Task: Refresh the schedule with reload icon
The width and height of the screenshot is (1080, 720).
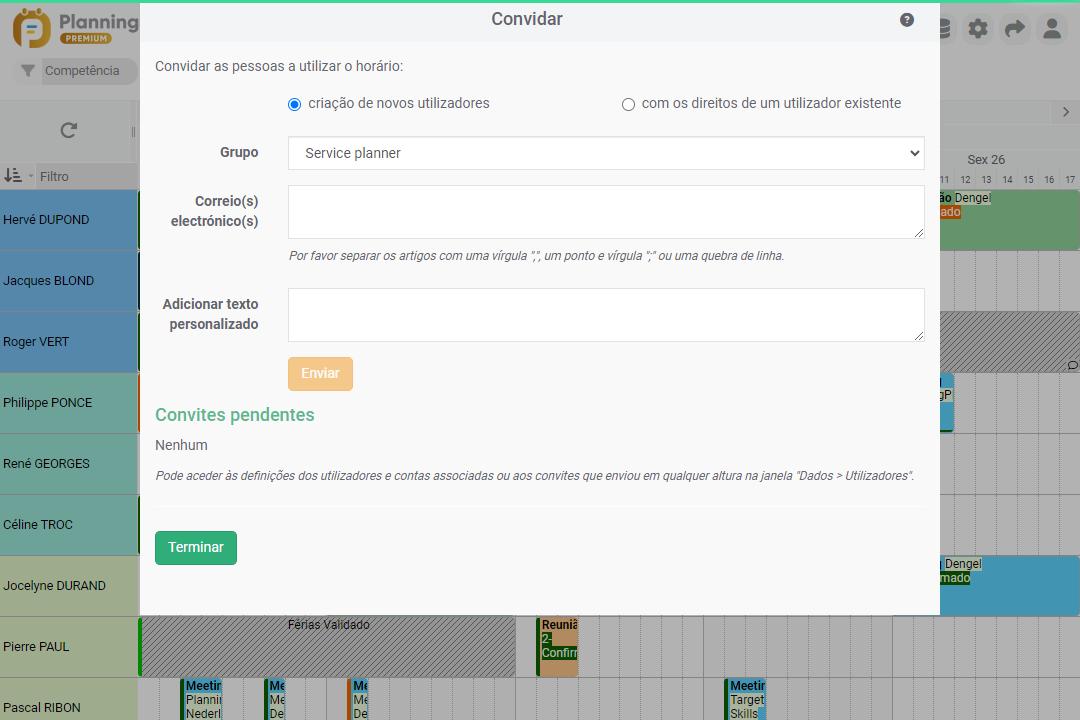Action: point(68,130)
